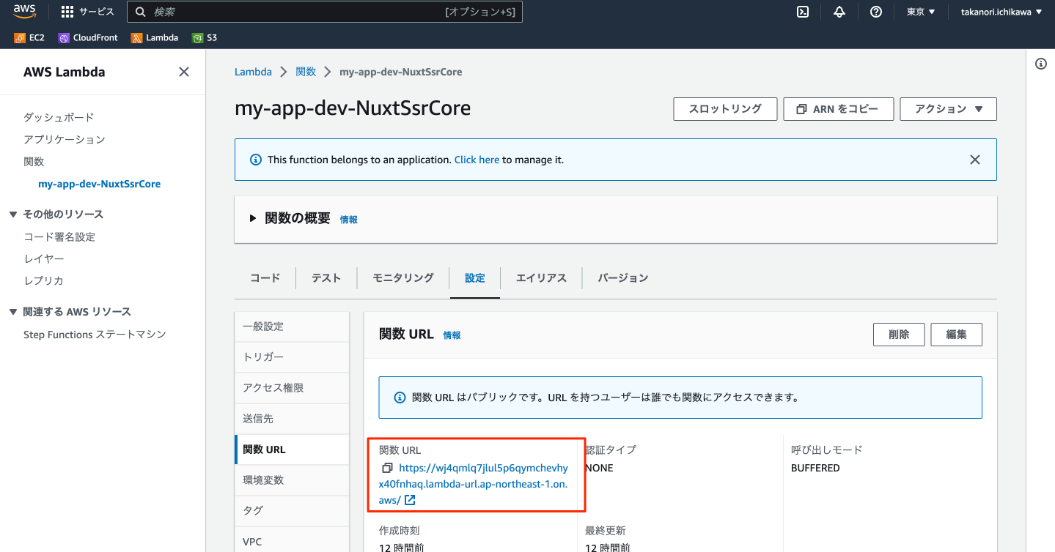This screenshot has width=1055, height=552.
Task: Open the help question mark icon
Action: (x=875, y=11)
